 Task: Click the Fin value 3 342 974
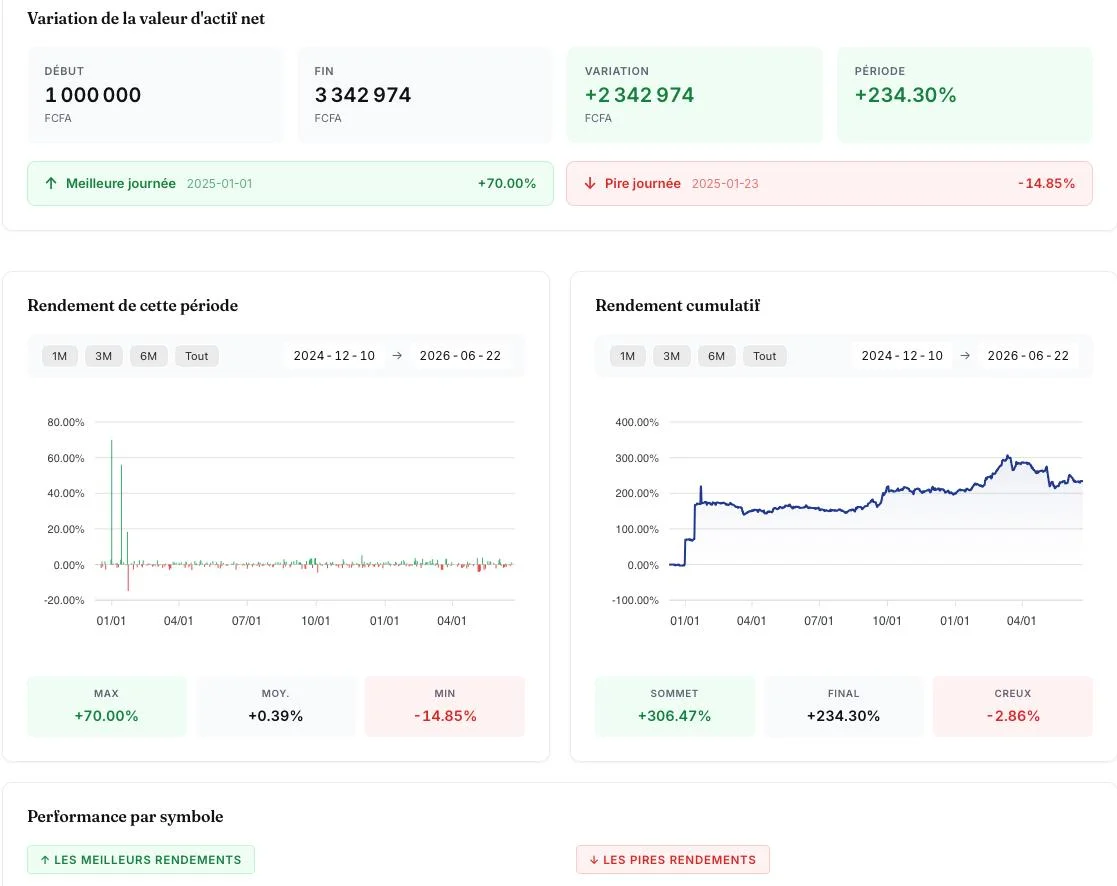(363, 95)
